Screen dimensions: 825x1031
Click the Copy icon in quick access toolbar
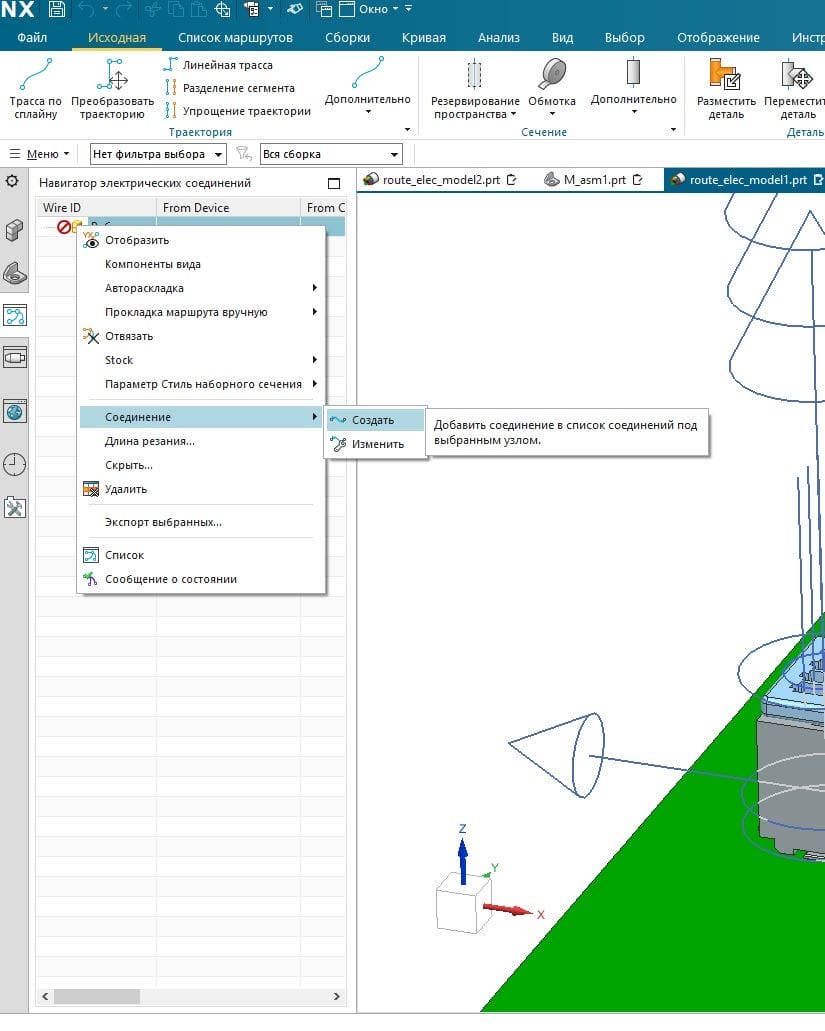tap(176, 9)
